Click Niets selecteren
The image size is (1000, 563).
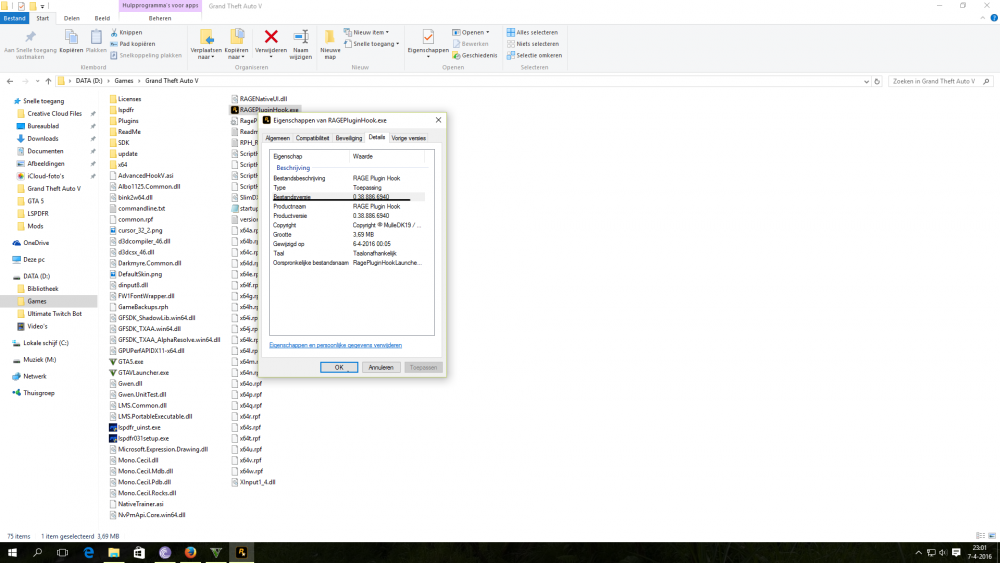(533, 44)
